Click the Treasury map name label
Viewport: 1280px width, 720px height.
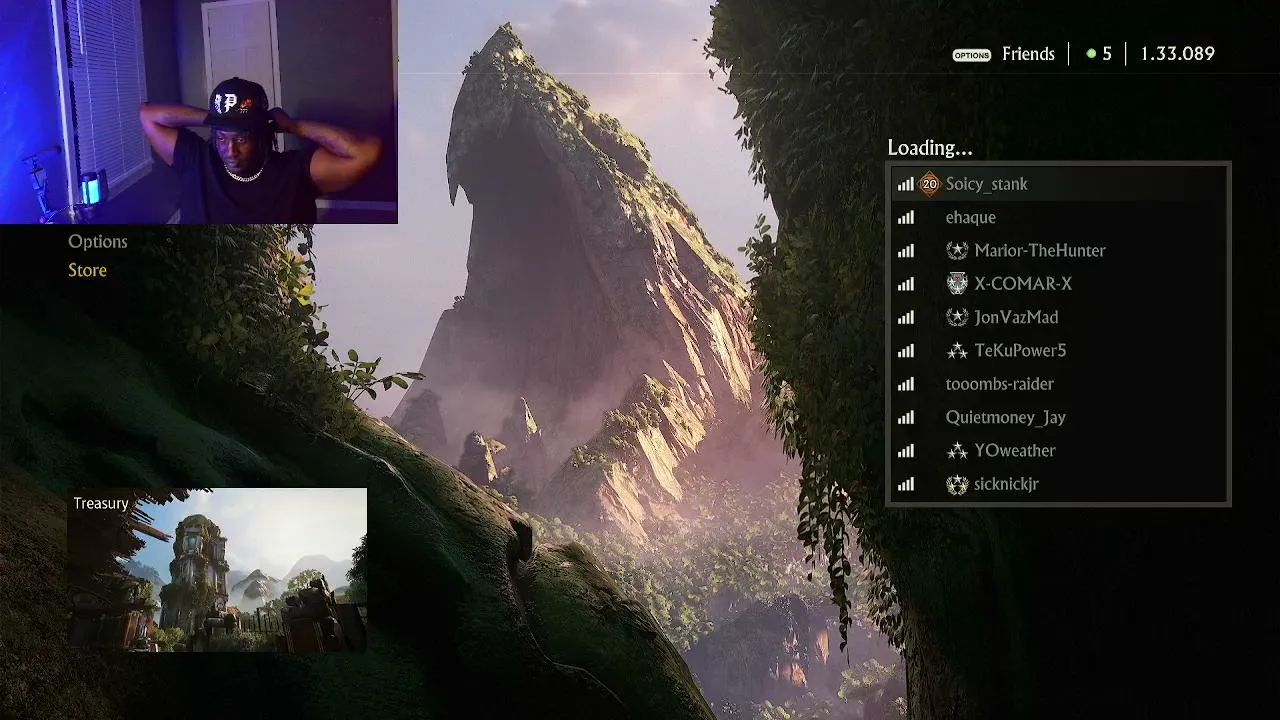pyautogui.click(x=101, y=503)
